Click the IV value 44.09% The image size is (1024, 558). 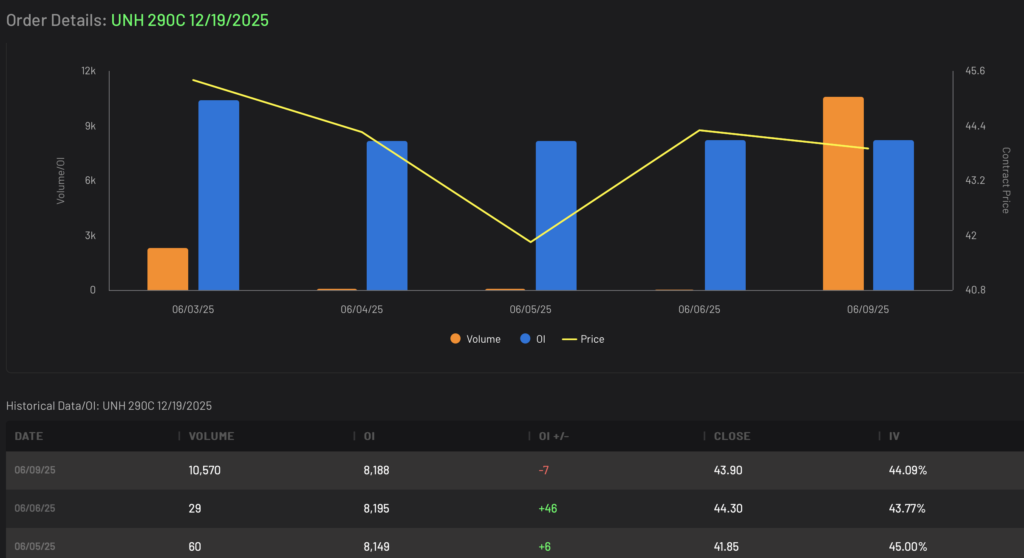907,470
